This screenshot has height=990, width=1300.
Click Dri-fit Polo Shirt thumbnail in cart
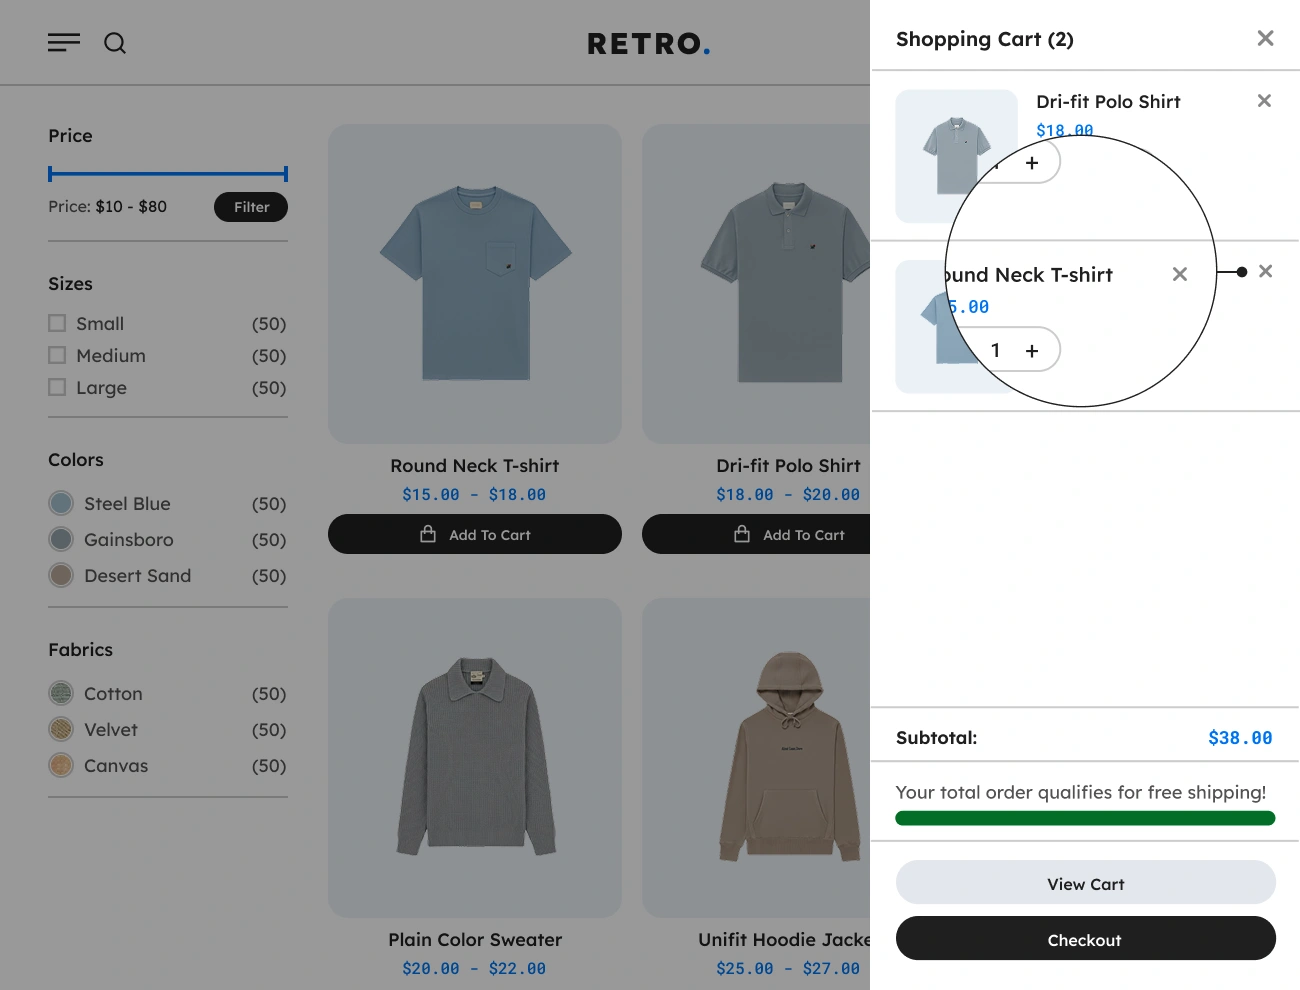tap(957, 156)
